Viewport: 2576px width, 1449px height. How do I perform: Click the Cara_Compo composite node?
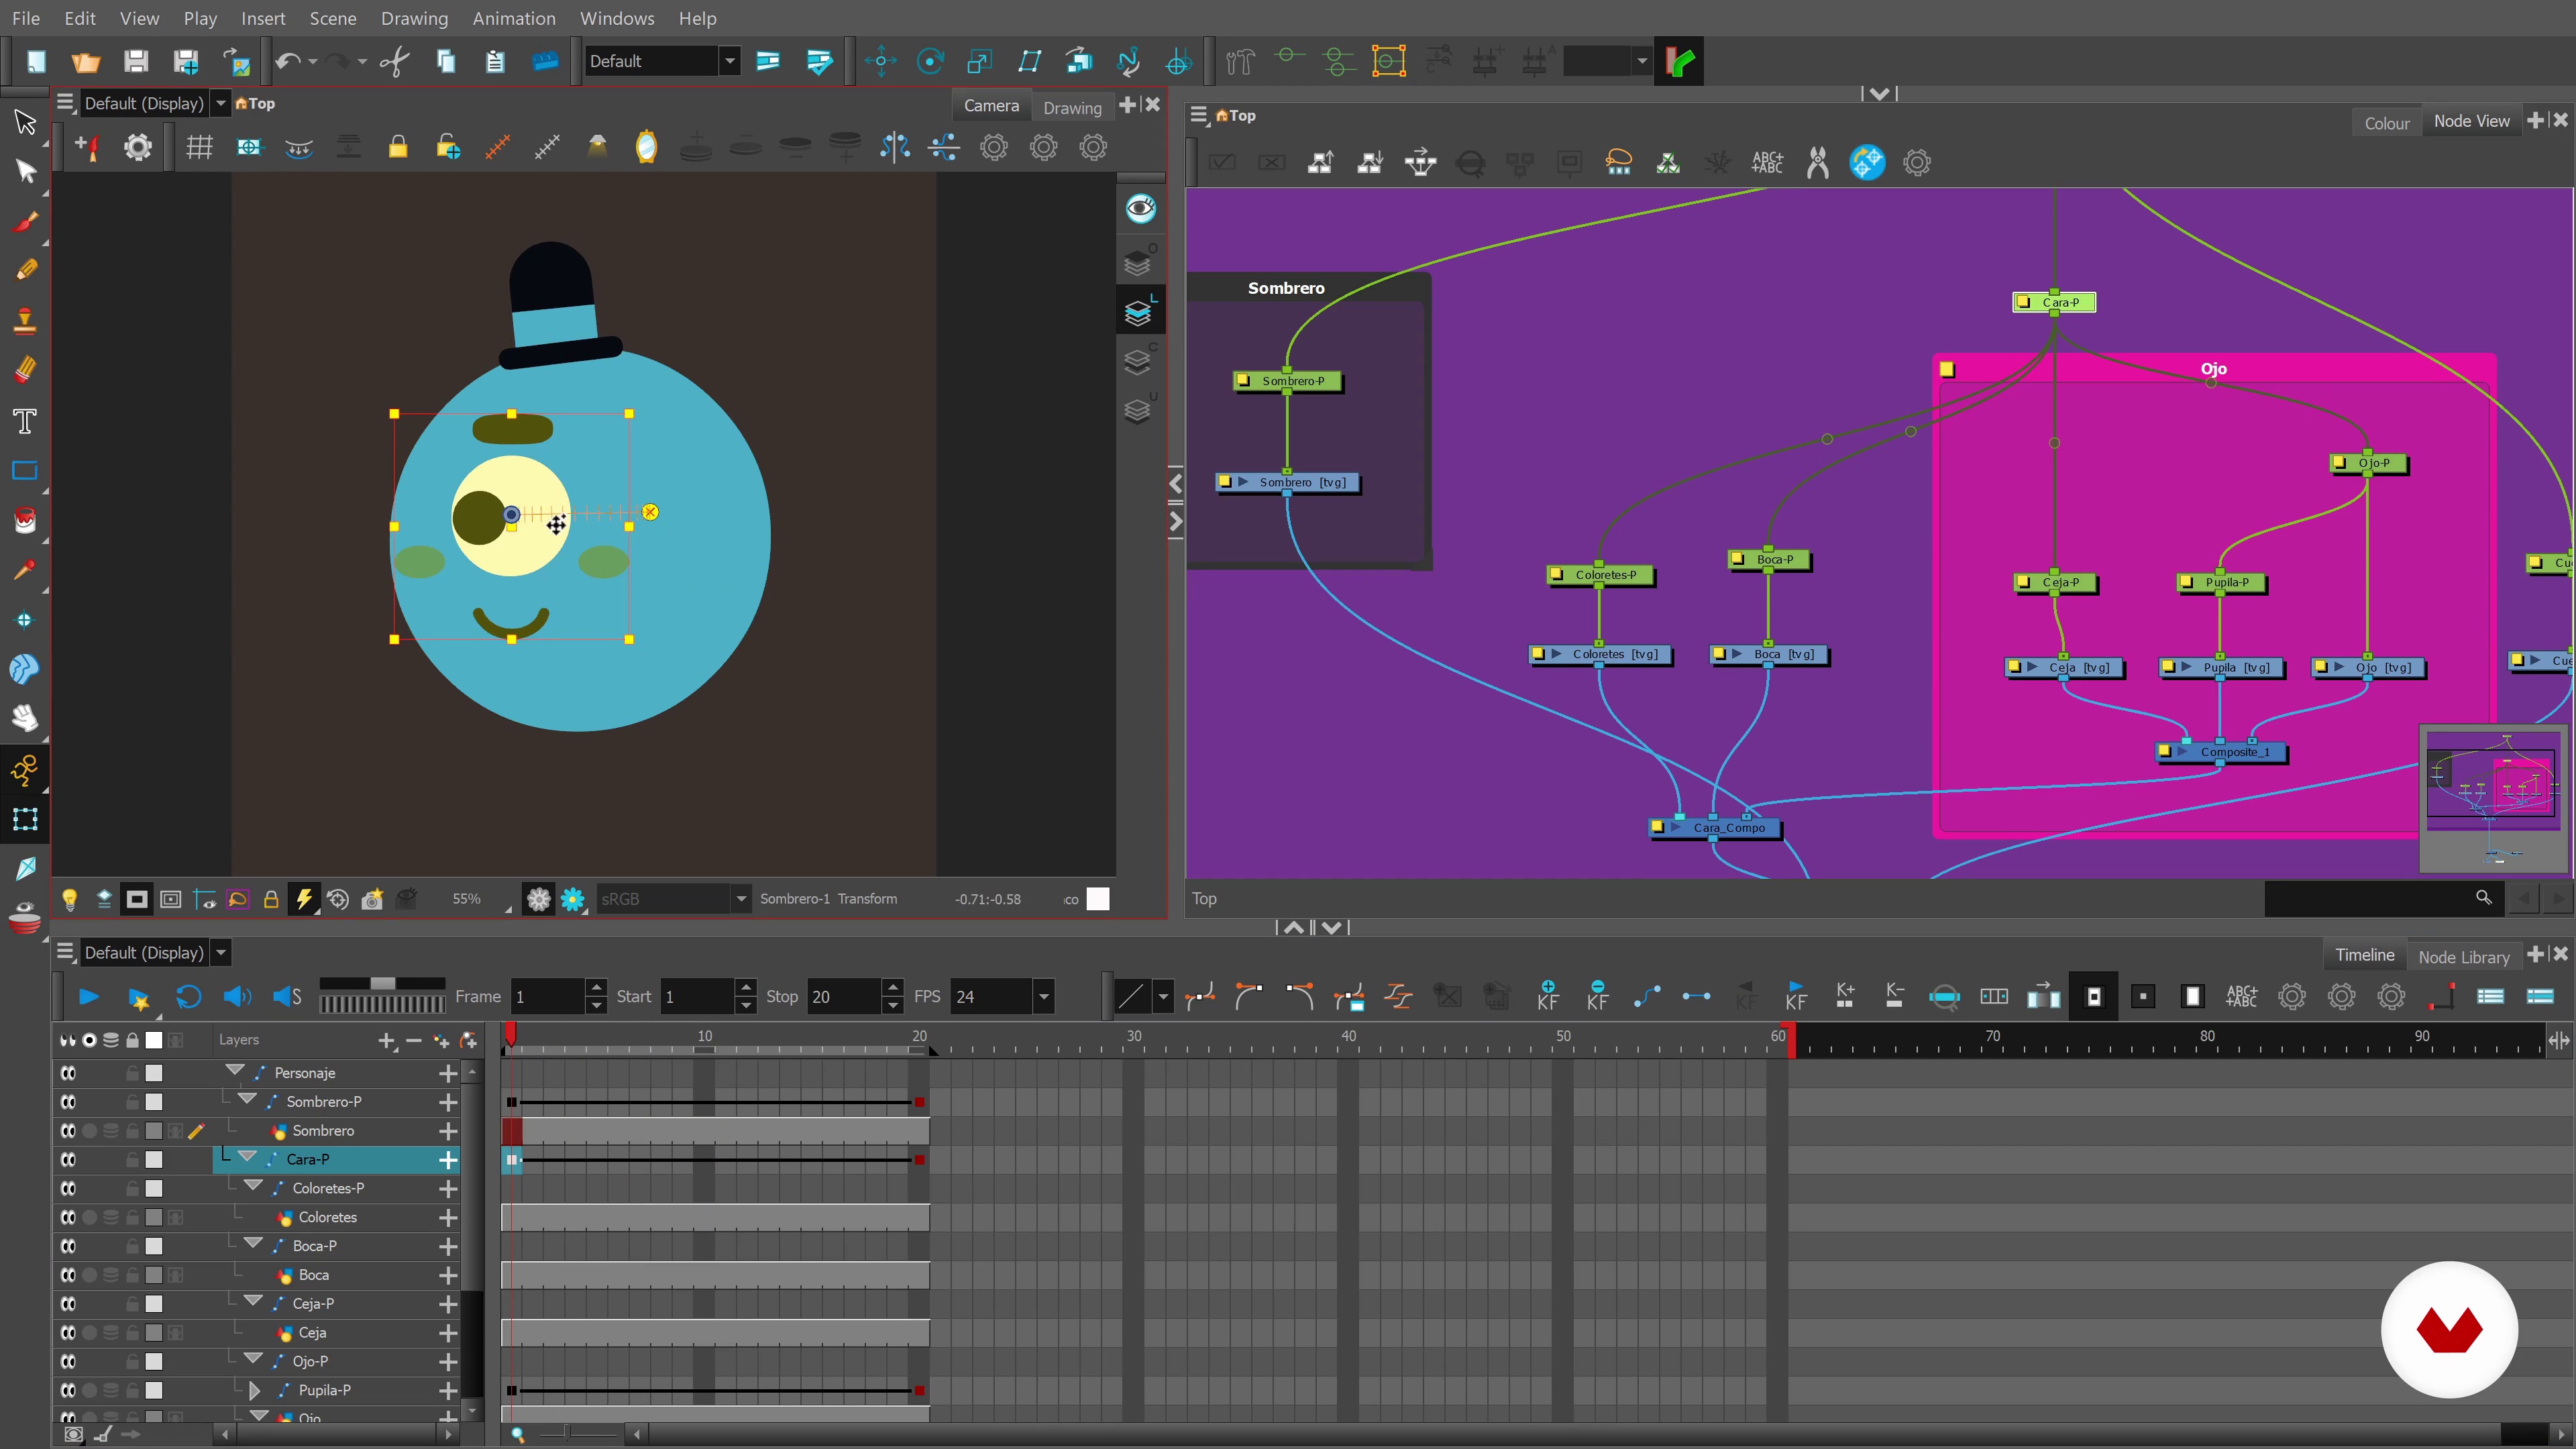point(1714,828)
